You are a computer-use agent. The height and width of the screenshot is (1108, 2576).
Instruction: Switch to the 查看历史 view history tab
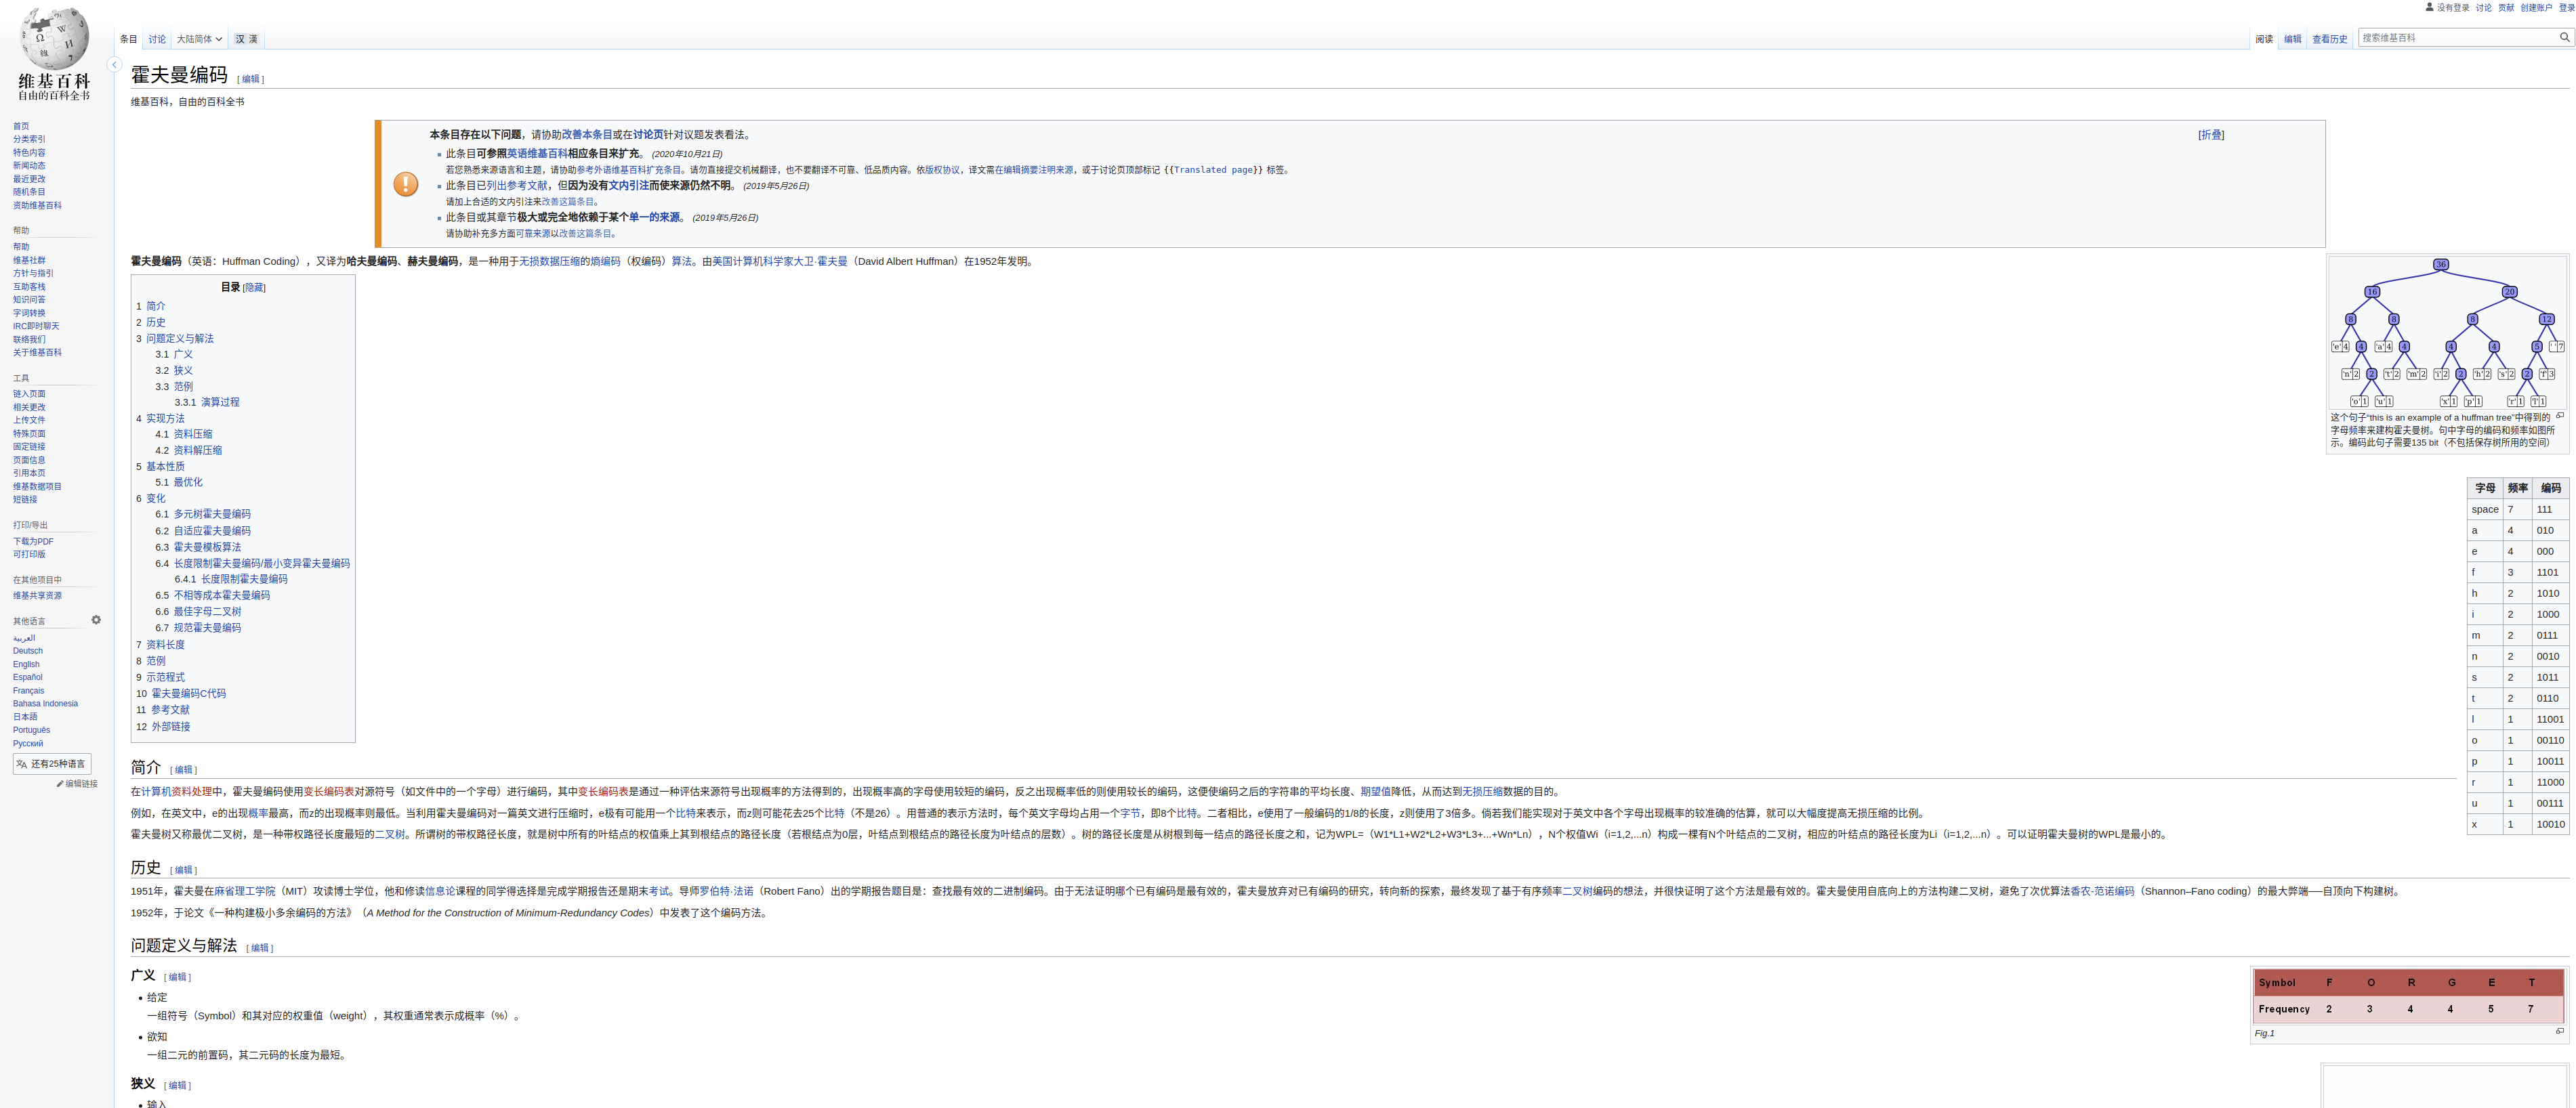tap(2329, 39)
